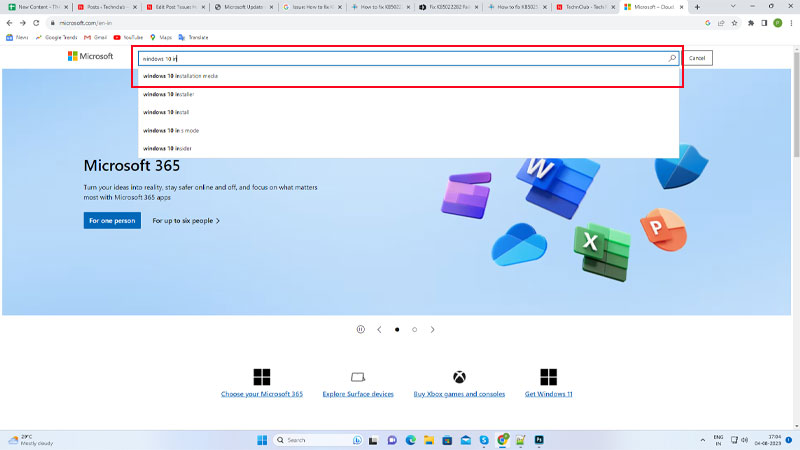
Task: Bookmark this page with the star icon
Action: [735, 23]
